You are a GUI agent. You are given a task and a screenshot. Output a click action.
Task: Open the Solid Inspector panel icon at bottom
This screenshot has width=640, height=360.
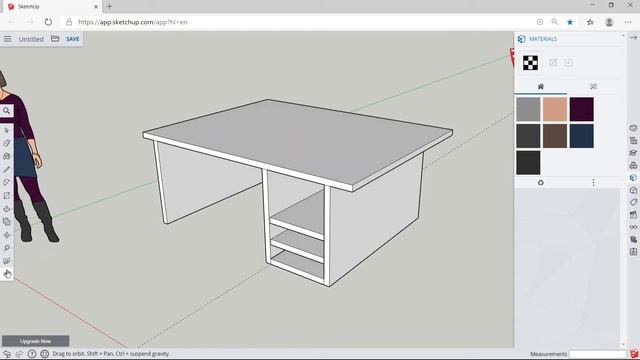633,251
